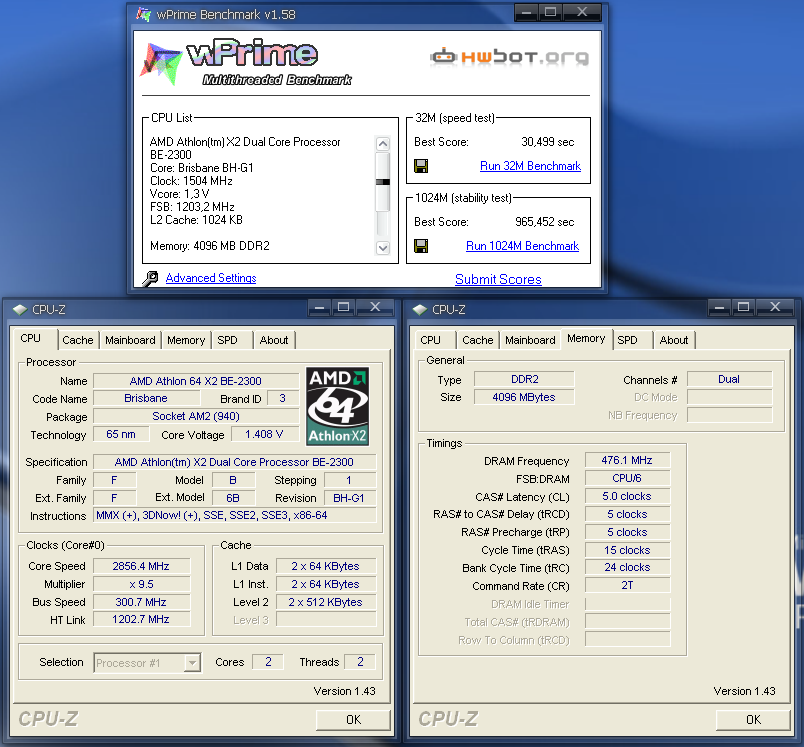
Task: Open About tab in left CPU-Z window
Action: click(274, 340)
